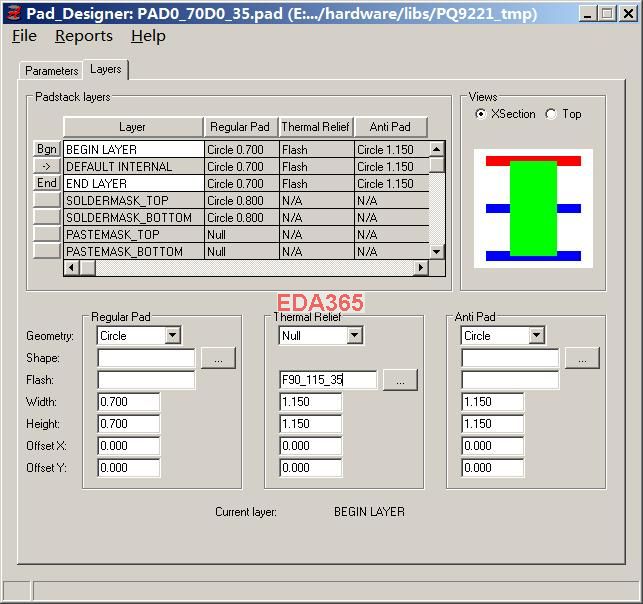
Task: Click the Regular Pad Flash field
Action: click(146, 380)
